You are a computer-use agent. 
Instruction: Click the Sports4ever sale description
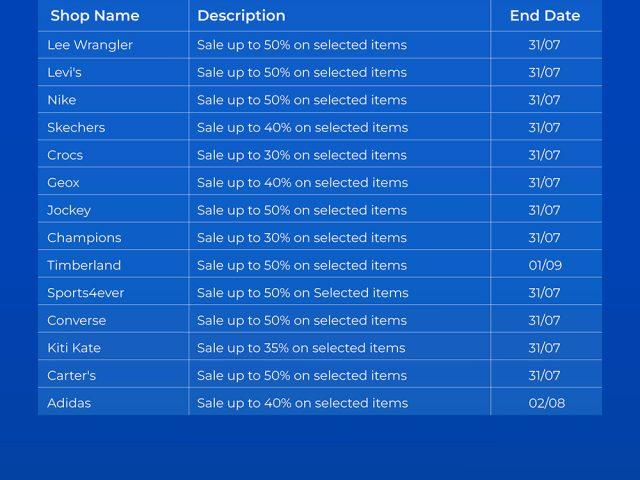point(303,293)
